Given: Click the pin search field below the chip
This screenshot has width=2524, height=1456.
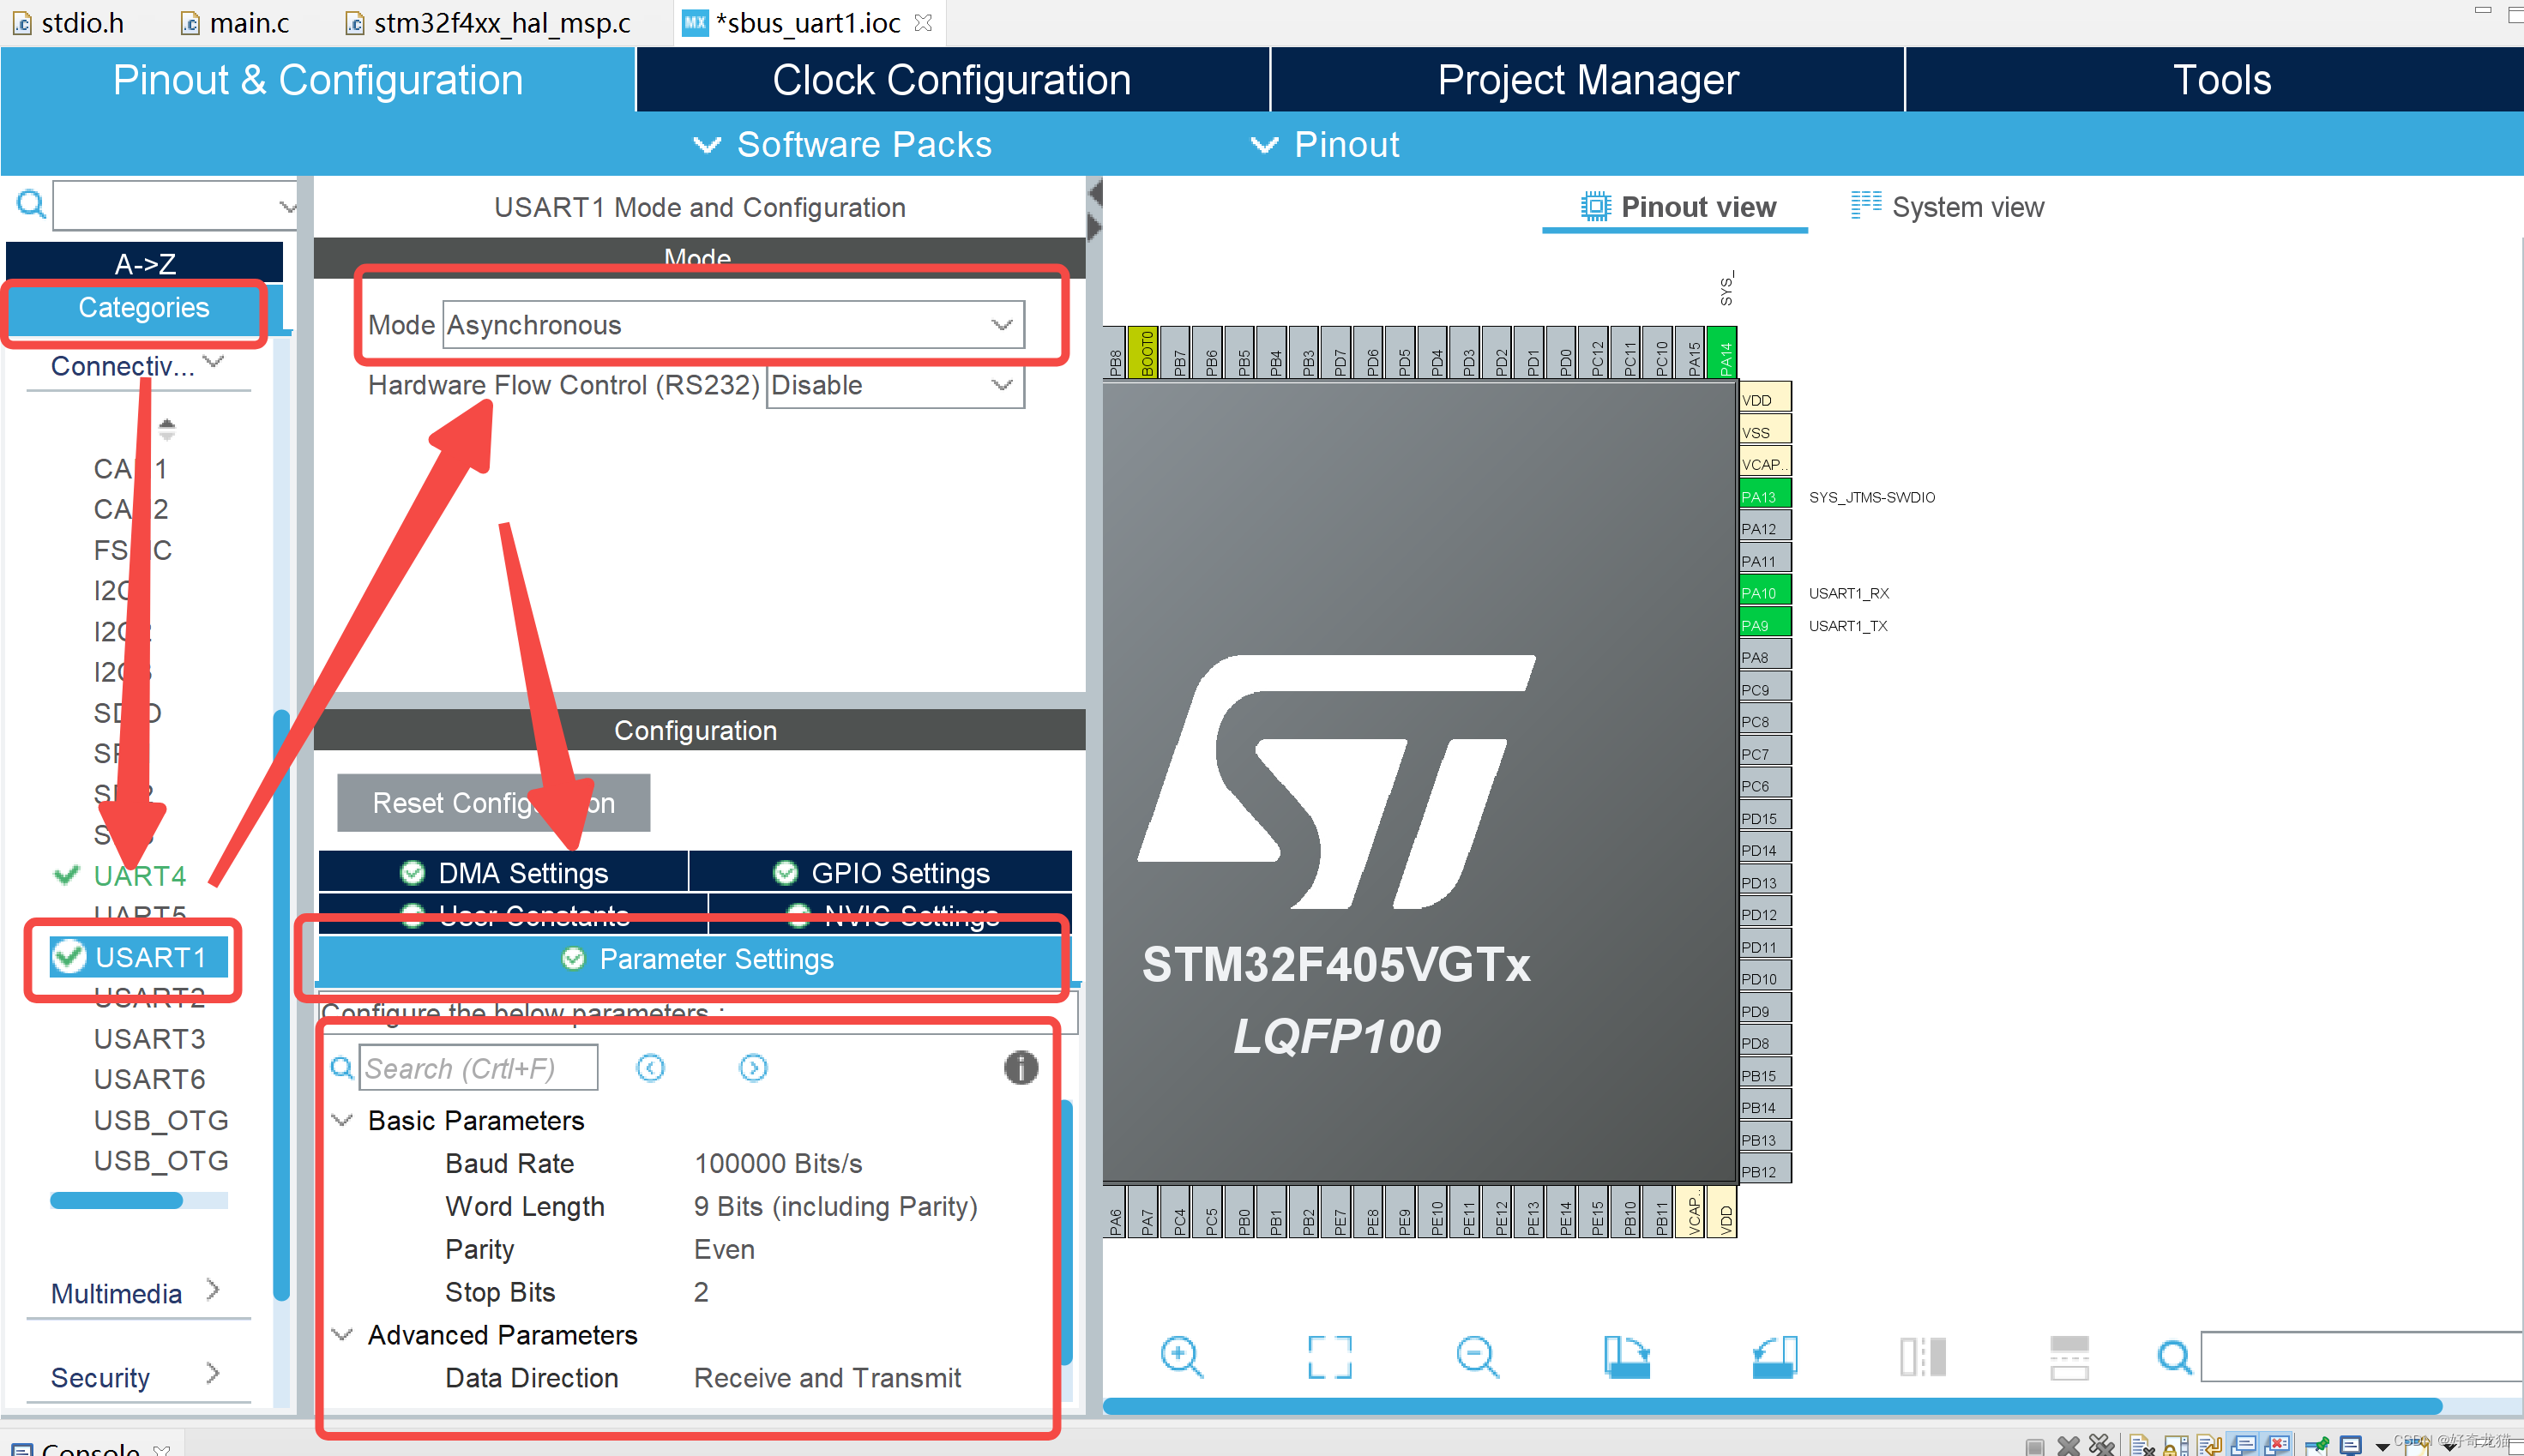Looking at the screenshot, I should (x=2361, y=1357).
